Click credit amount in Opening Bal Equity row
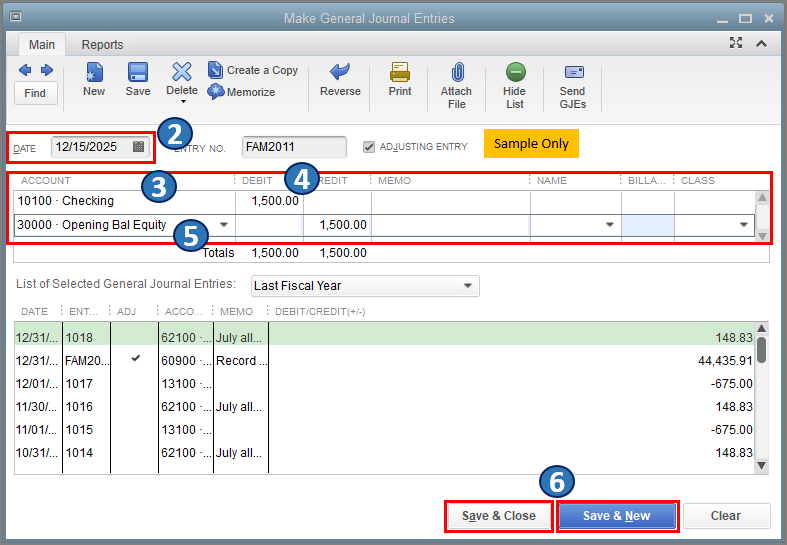787x545 pixels. (x=343, y=225)
